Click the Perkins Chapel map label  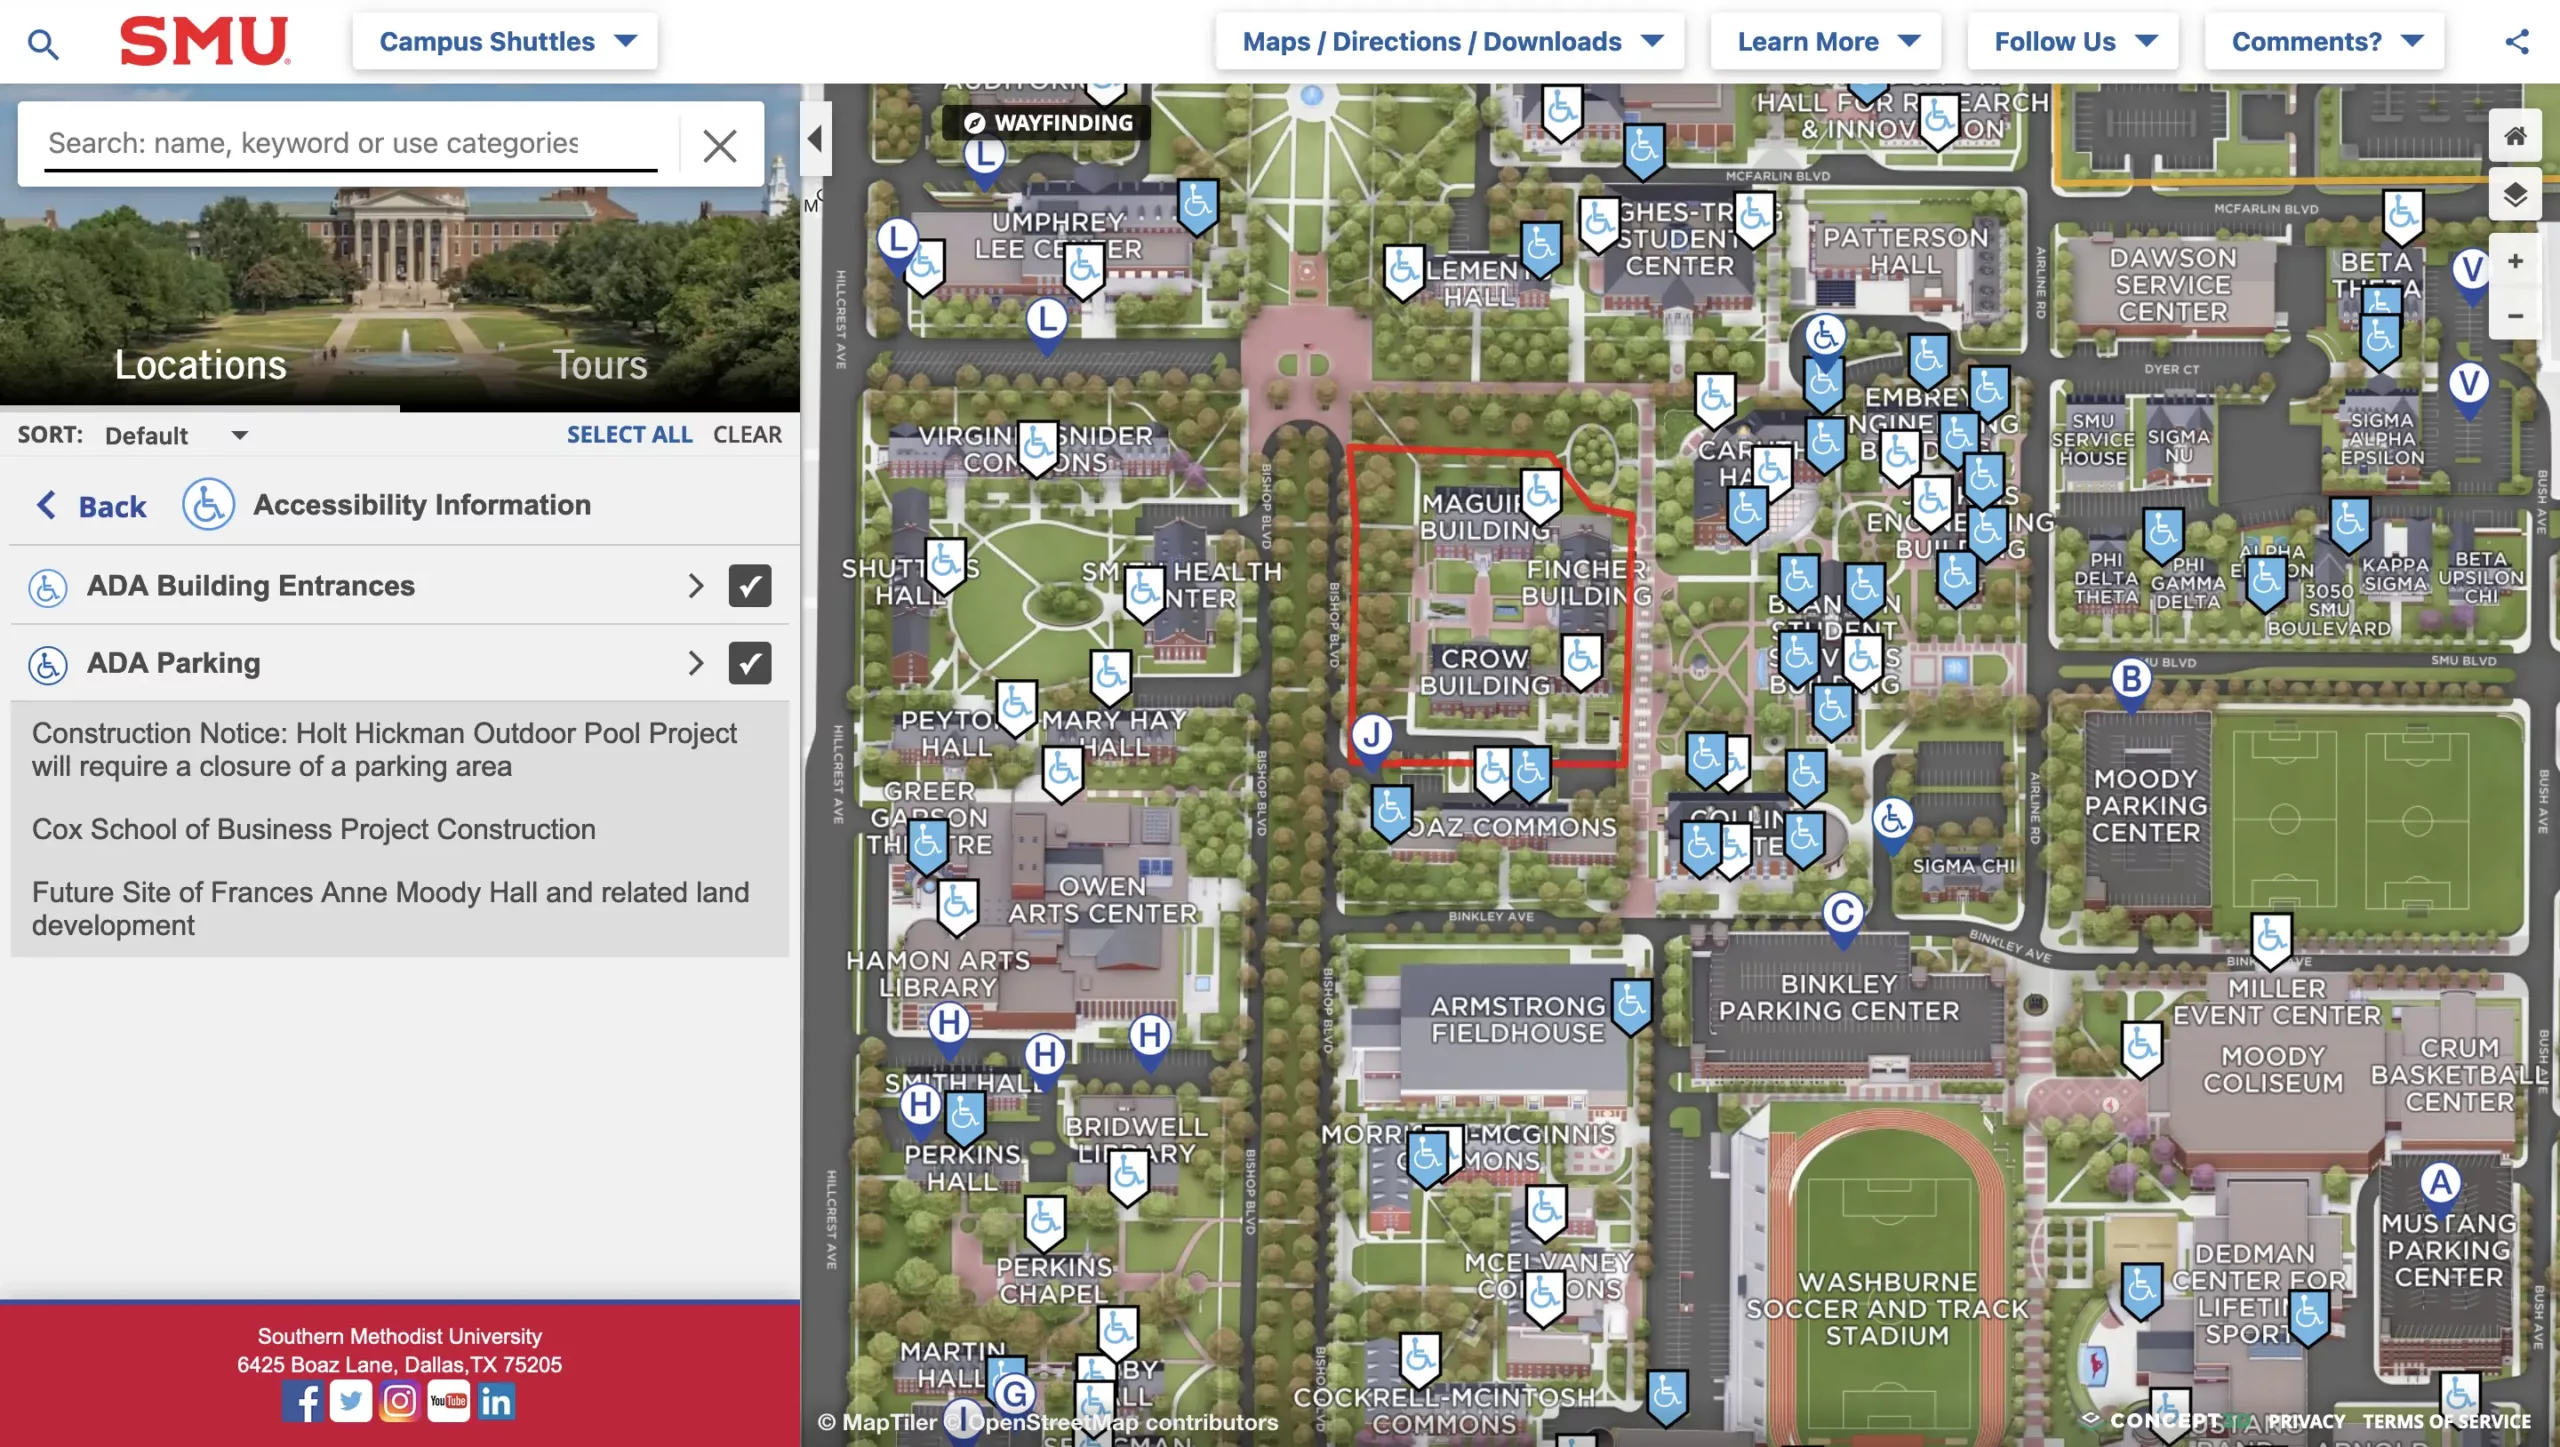pyautogui.click(x=1054, y=1280)
